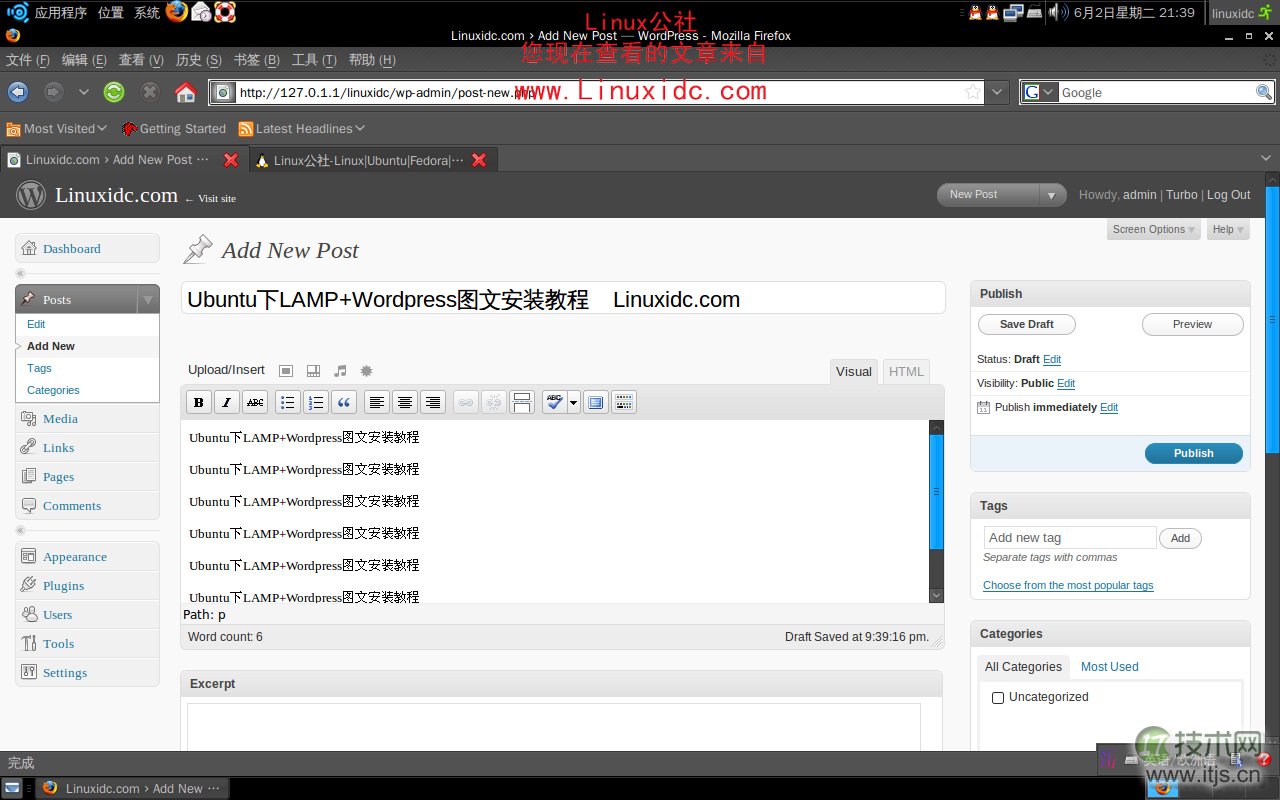Screen dimensions: 1280x800
Task: Add video via Upload/Insert
Action: coord(313,371)
